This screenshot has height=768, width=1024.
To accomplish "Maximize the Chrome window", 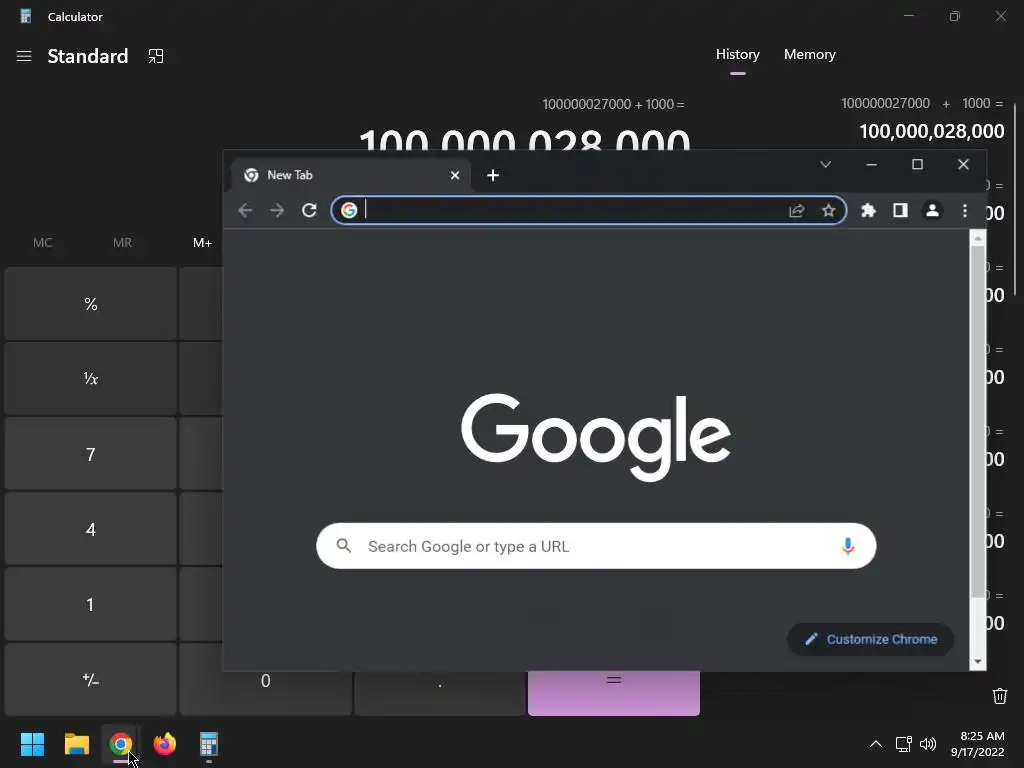I will point(917,165).
